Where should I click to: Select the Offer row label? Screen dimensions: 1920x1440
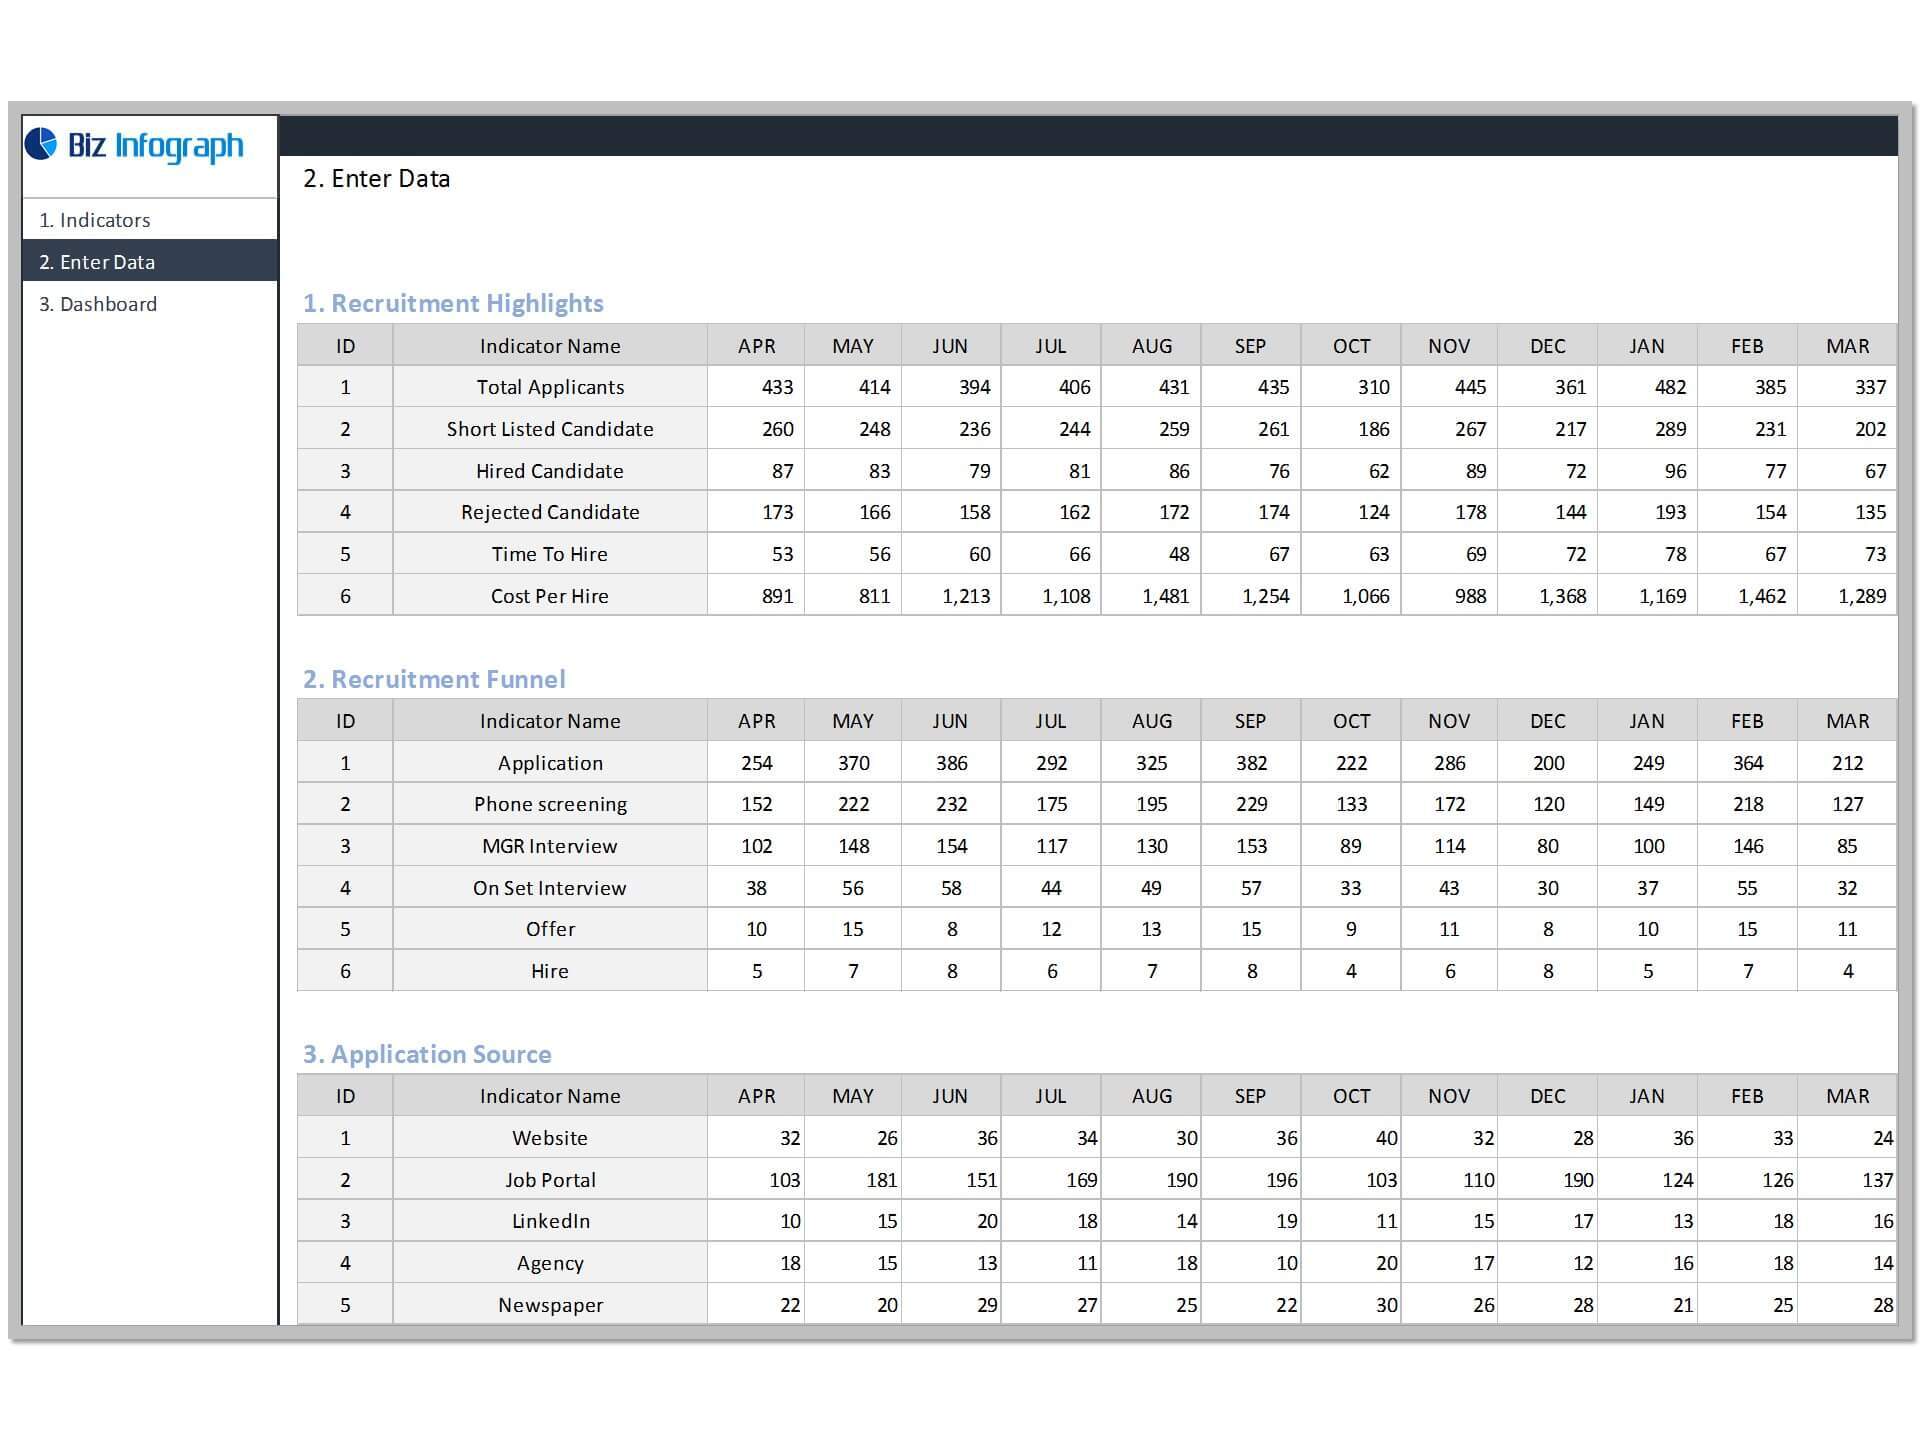click(x=550, y=929)
